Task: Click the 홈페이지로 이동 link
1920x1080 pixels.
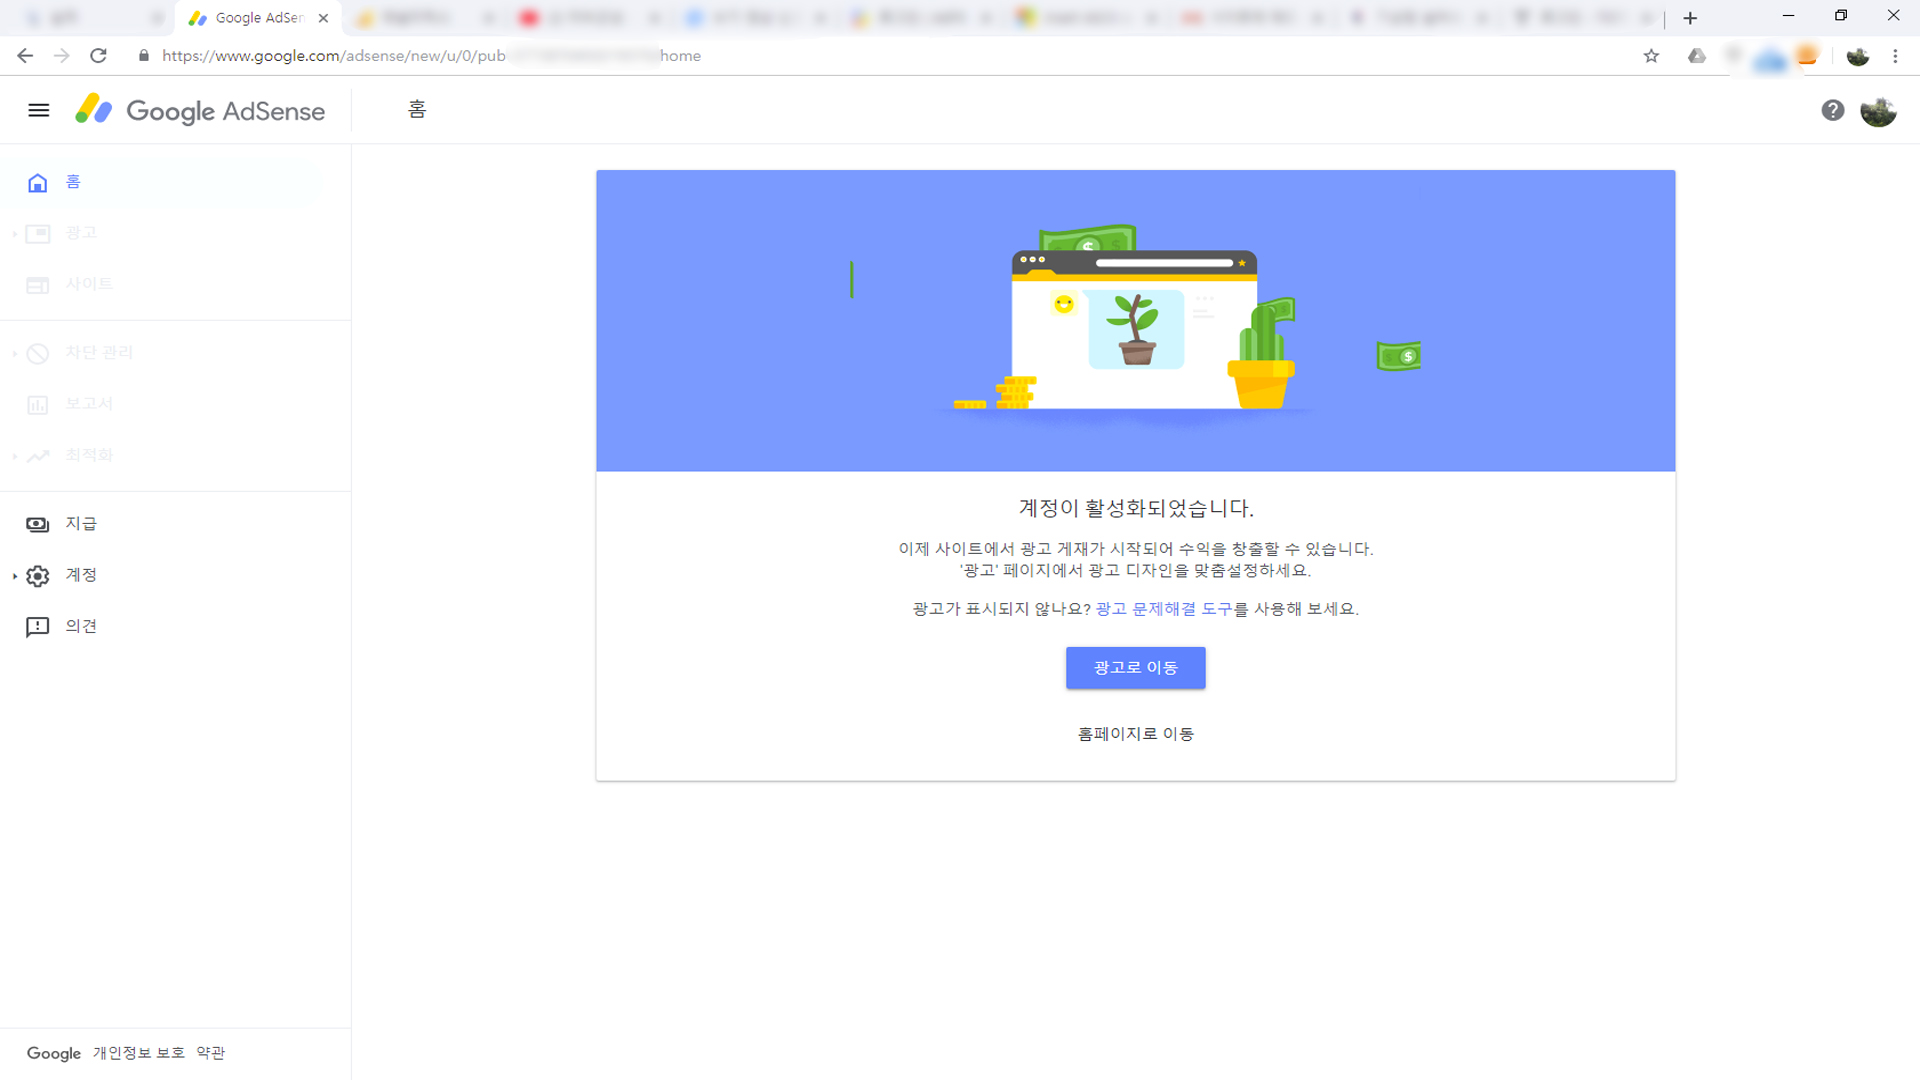Action: [1135, 734]
